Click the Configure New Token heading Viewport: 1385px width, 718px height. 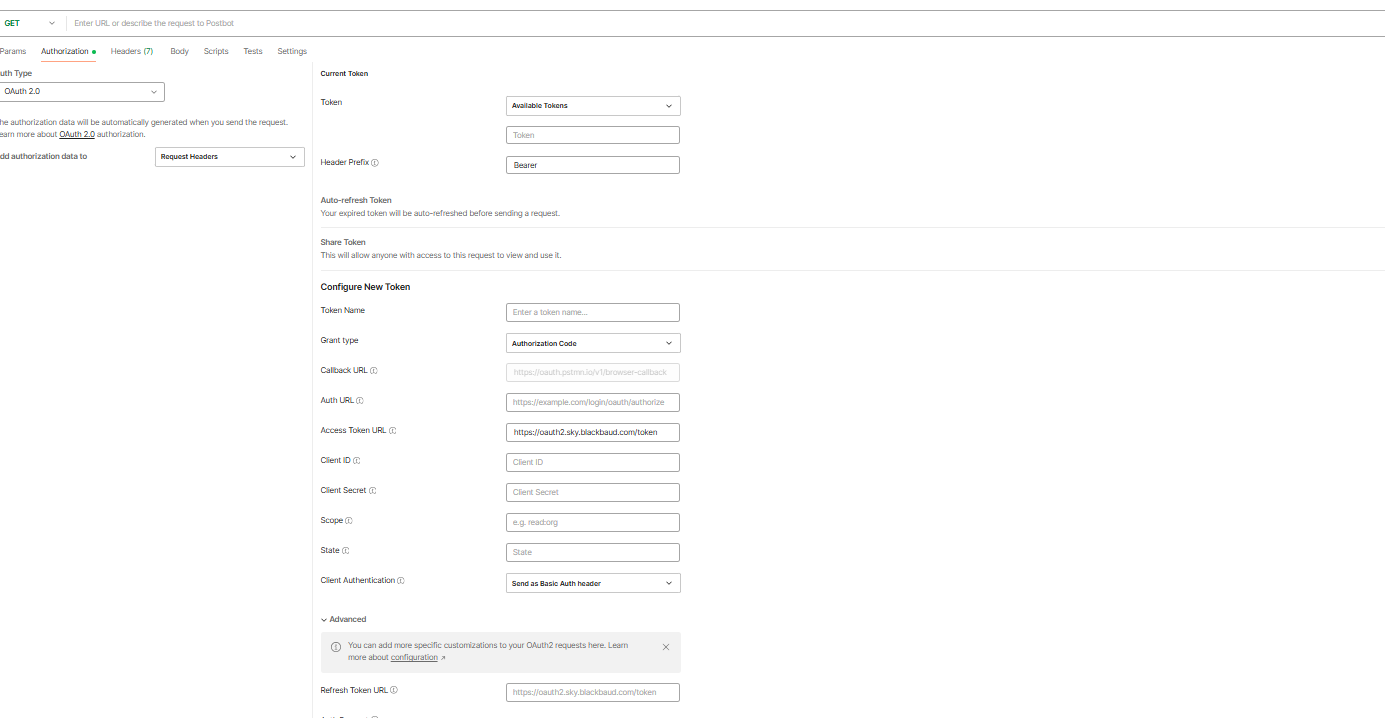click(365, 287)
